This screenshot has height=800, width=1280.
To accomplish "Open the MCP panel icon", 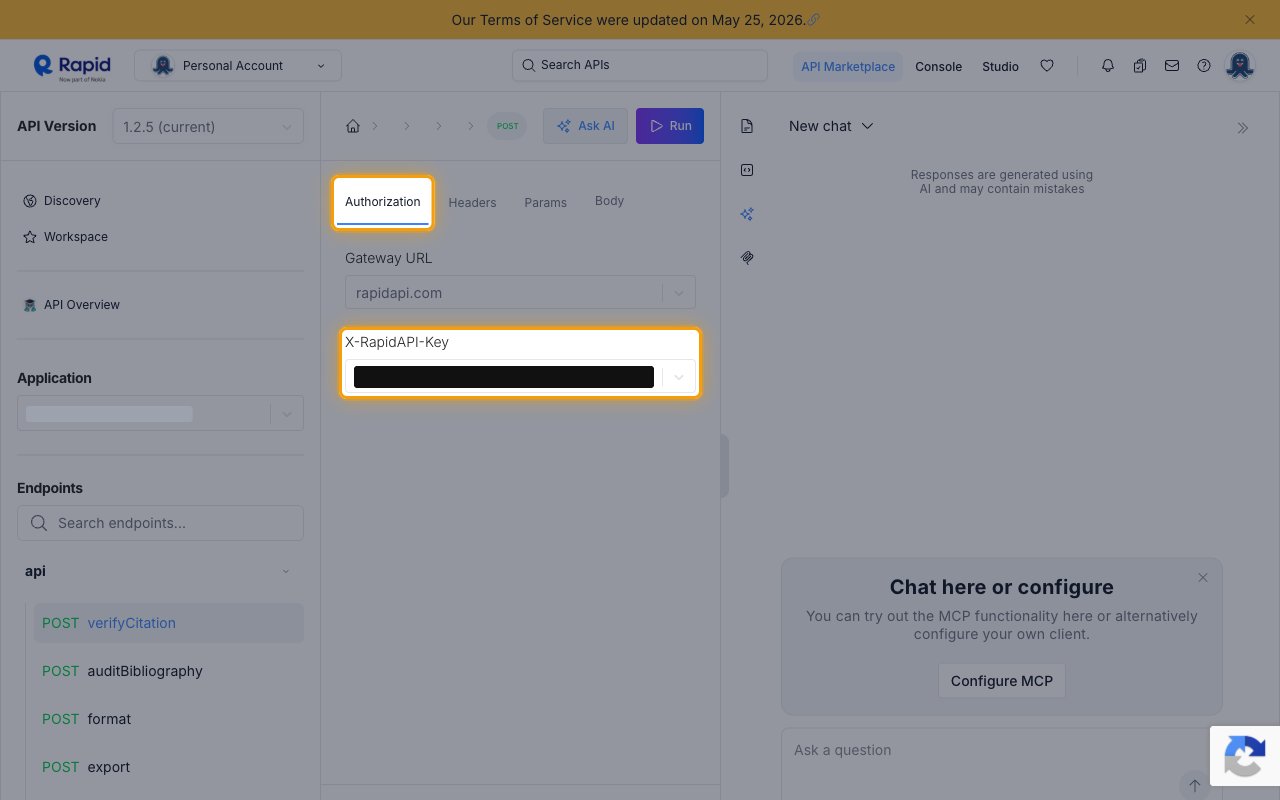I will point(747,258).
